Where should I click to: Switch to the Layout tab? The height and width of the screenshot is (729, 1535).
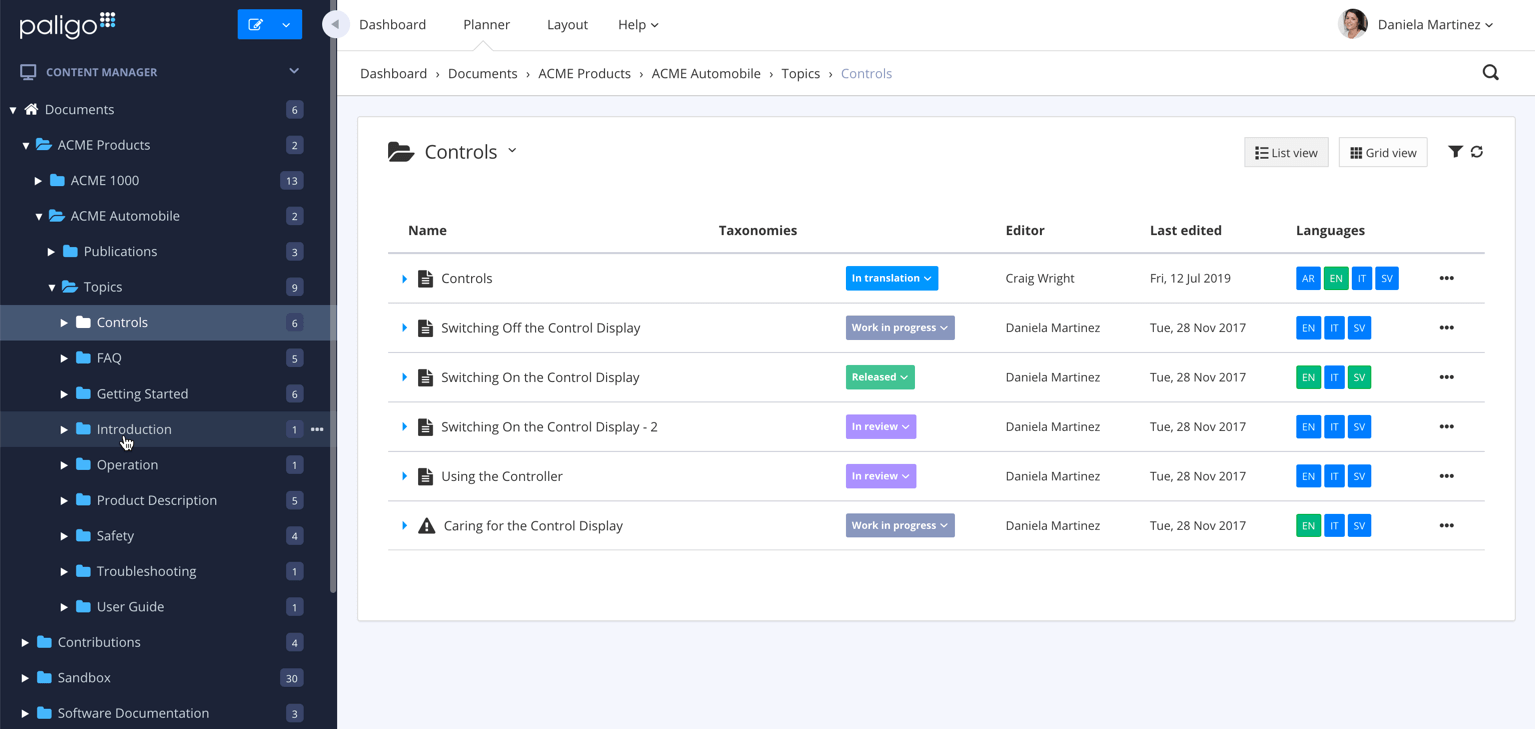point(567,24)
